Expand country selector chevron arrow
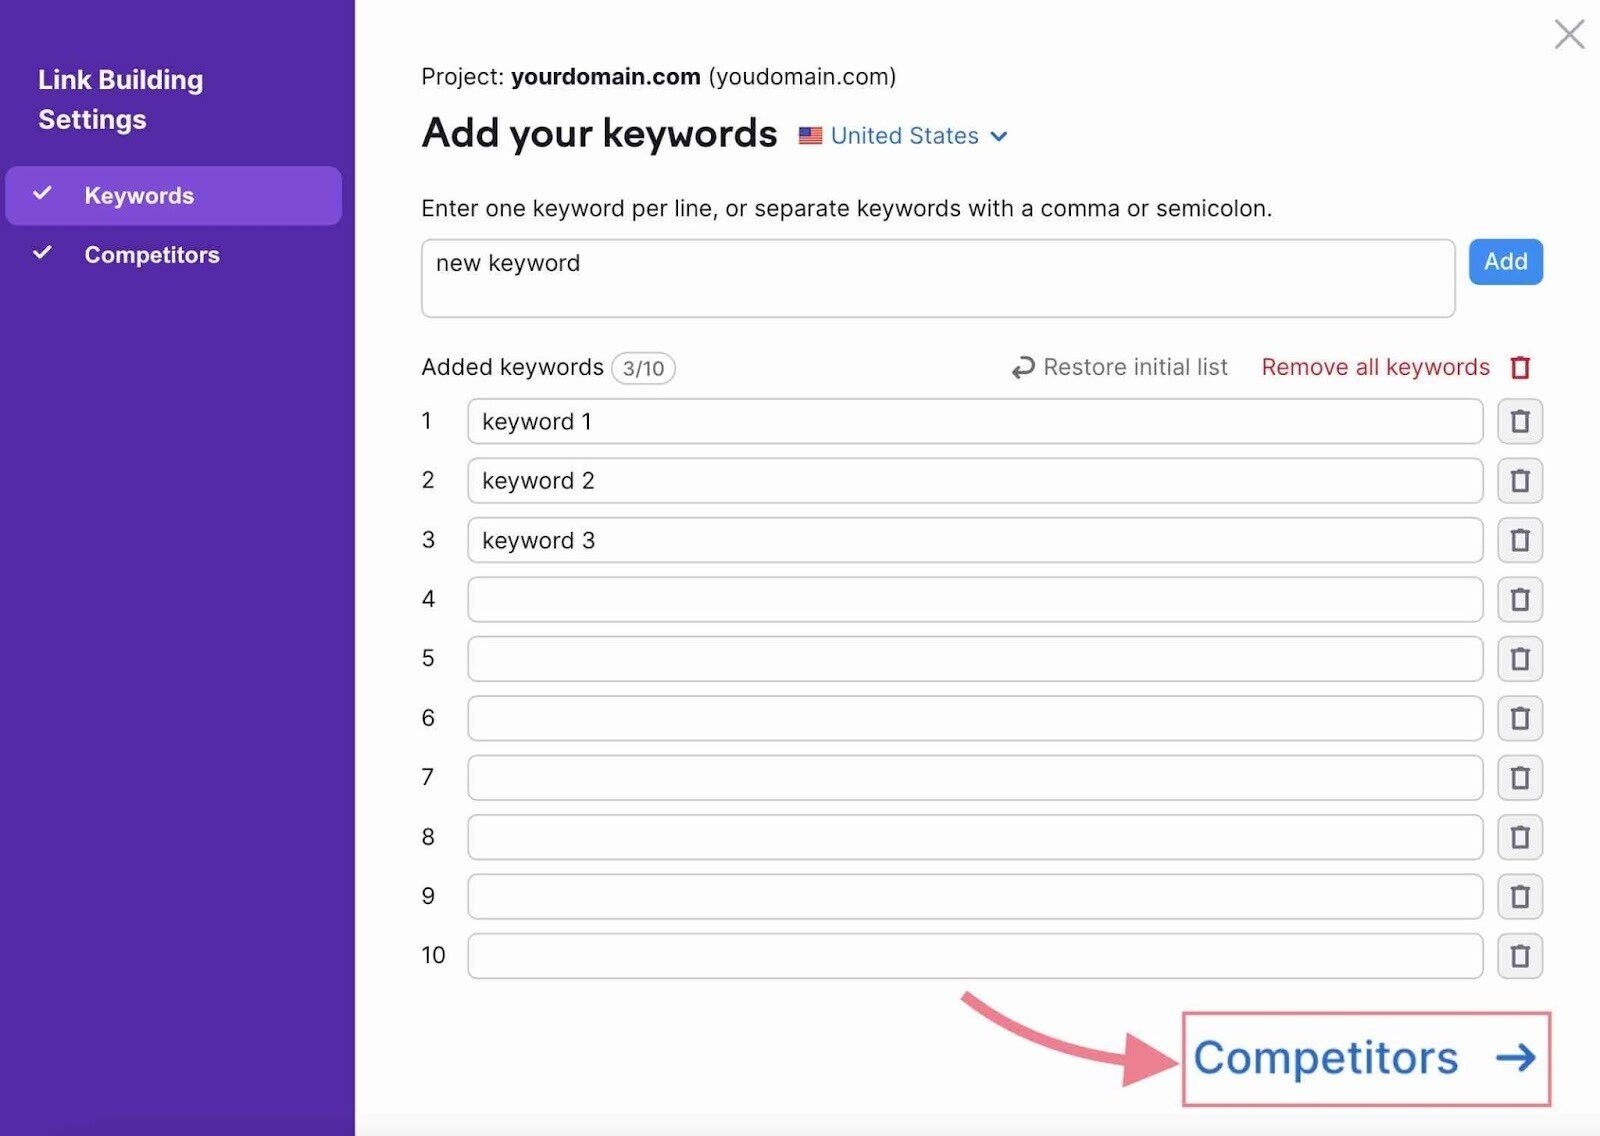 [999, 136]
